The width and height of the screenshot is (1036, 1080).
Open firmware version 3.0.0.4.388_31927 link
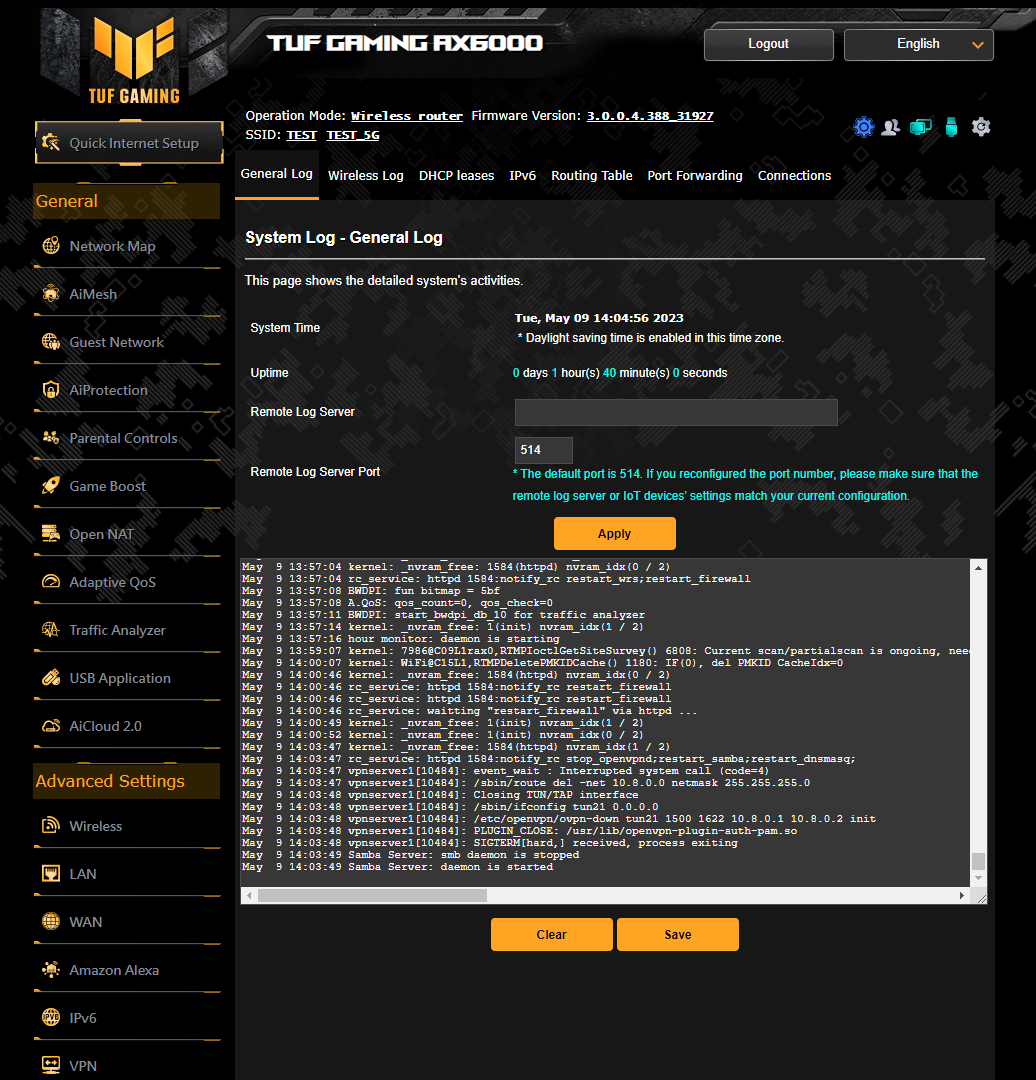pyautogui.click(x=650, y=116)
